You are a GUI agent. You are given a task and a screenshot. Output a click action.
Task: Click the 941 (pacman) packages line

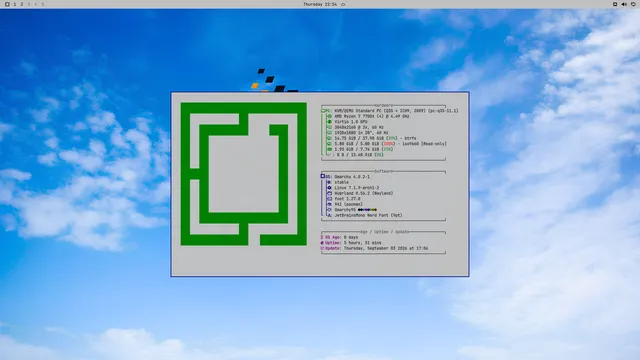pos(348,204)
